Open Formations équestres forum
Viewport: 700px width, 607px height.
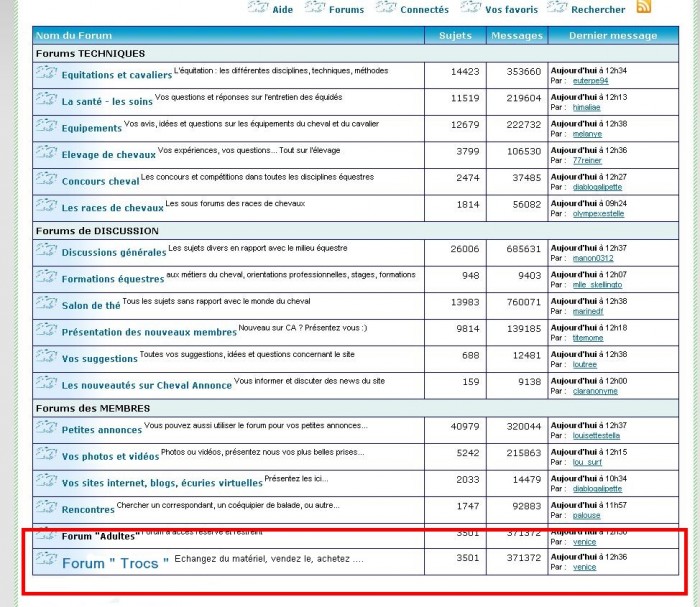tap(113, 279)
